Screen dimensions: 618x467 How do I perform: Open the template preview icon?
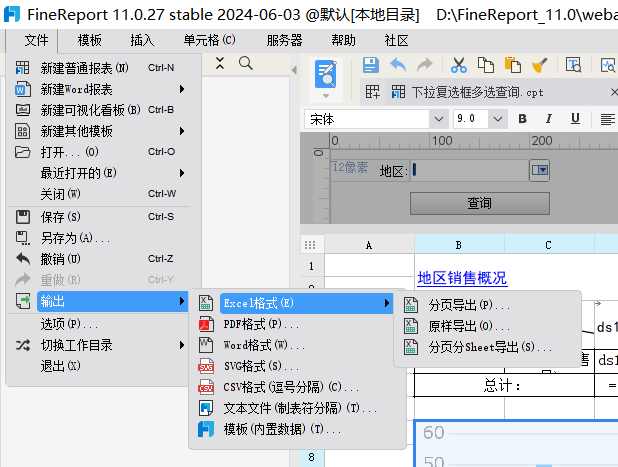click(x=326, y=74)
